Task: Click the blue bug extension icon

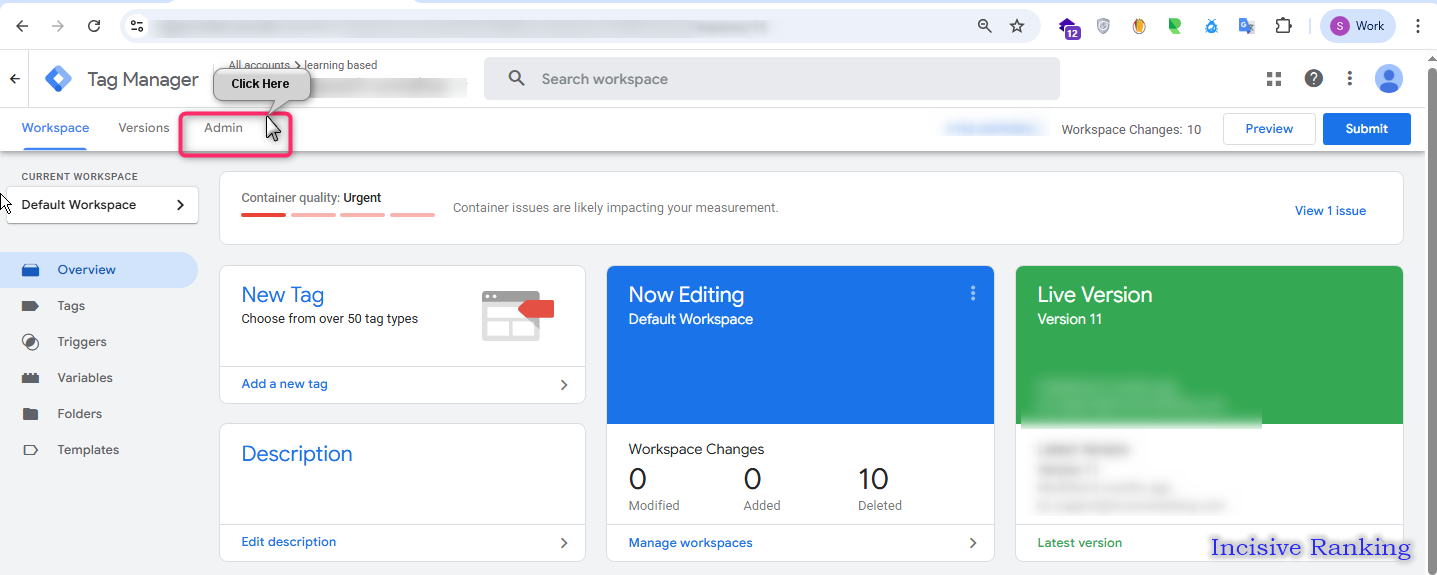Action: [1211, 26]
